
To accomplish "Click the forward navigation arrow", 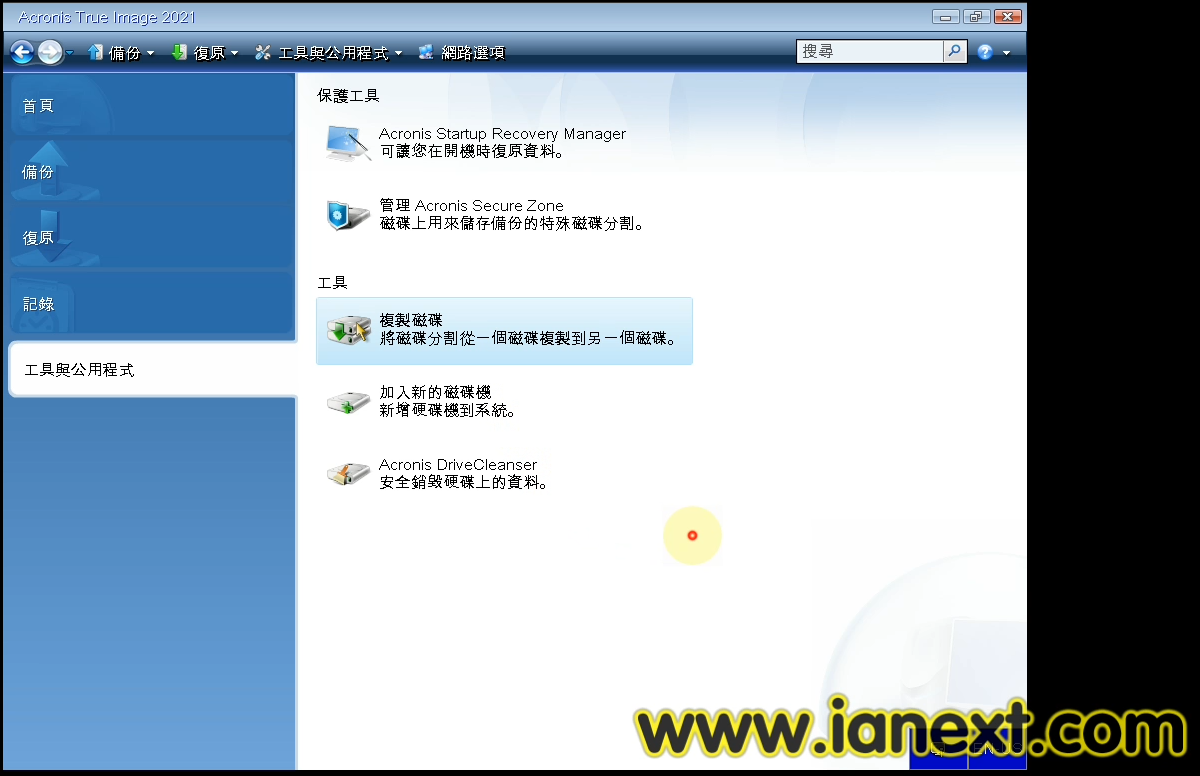I will (50, 52).
